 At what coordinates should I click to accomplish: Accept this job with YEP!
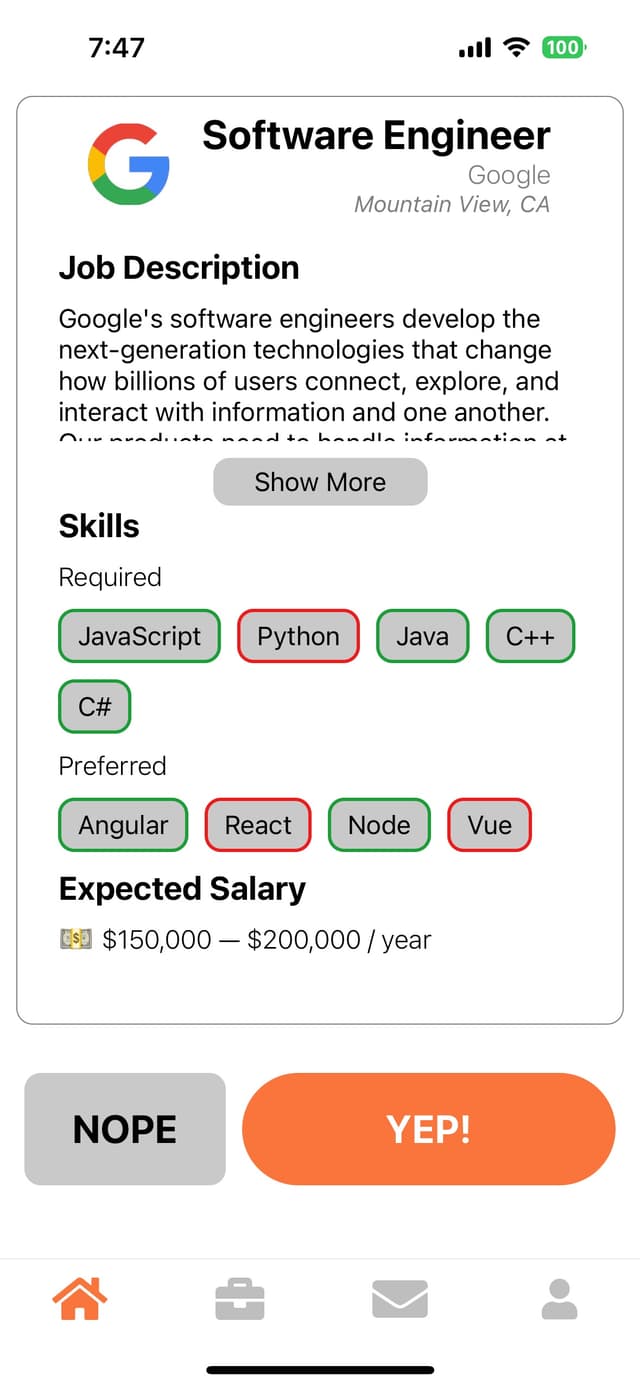tap(428, 1129)
